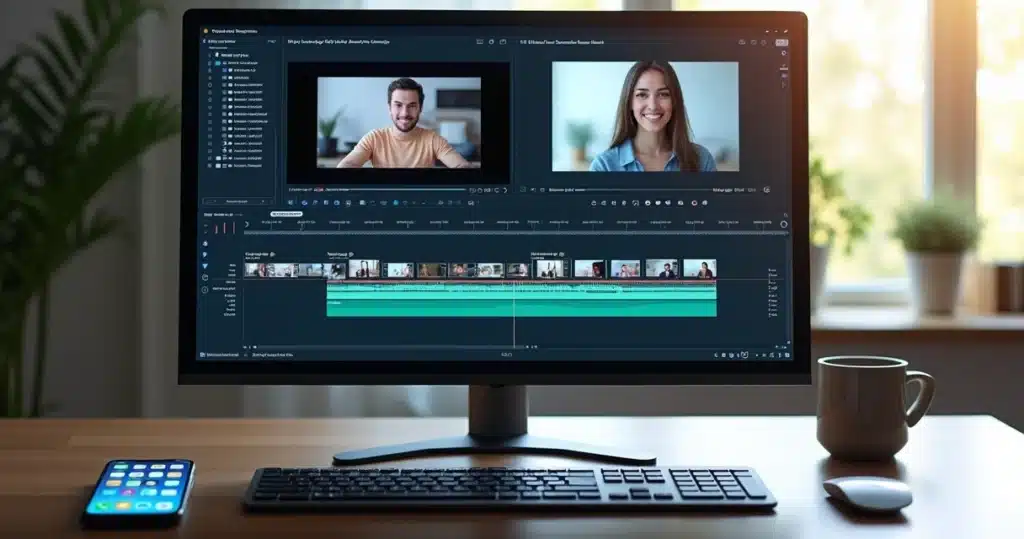
Task: Select the blue triangle tool in timeline sidebar
Action: pyautogui.click(x=205, y=266)
